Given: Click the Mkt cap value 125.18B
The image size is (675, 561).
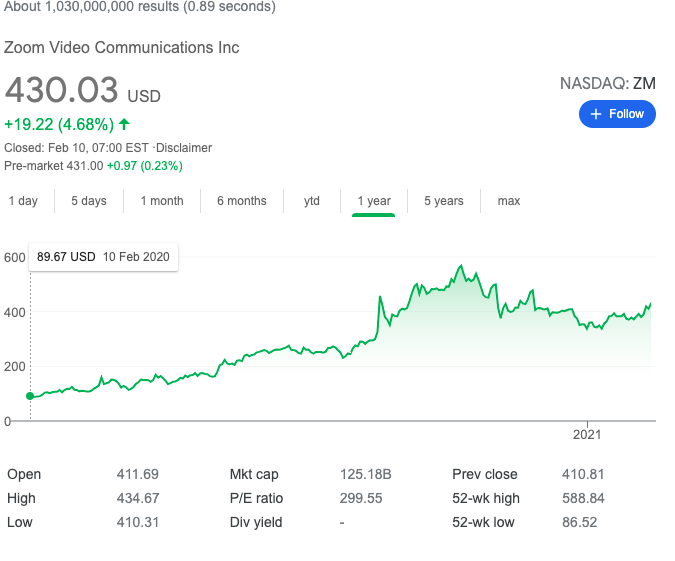Looking at the screenshot, I should coord(365,474).
